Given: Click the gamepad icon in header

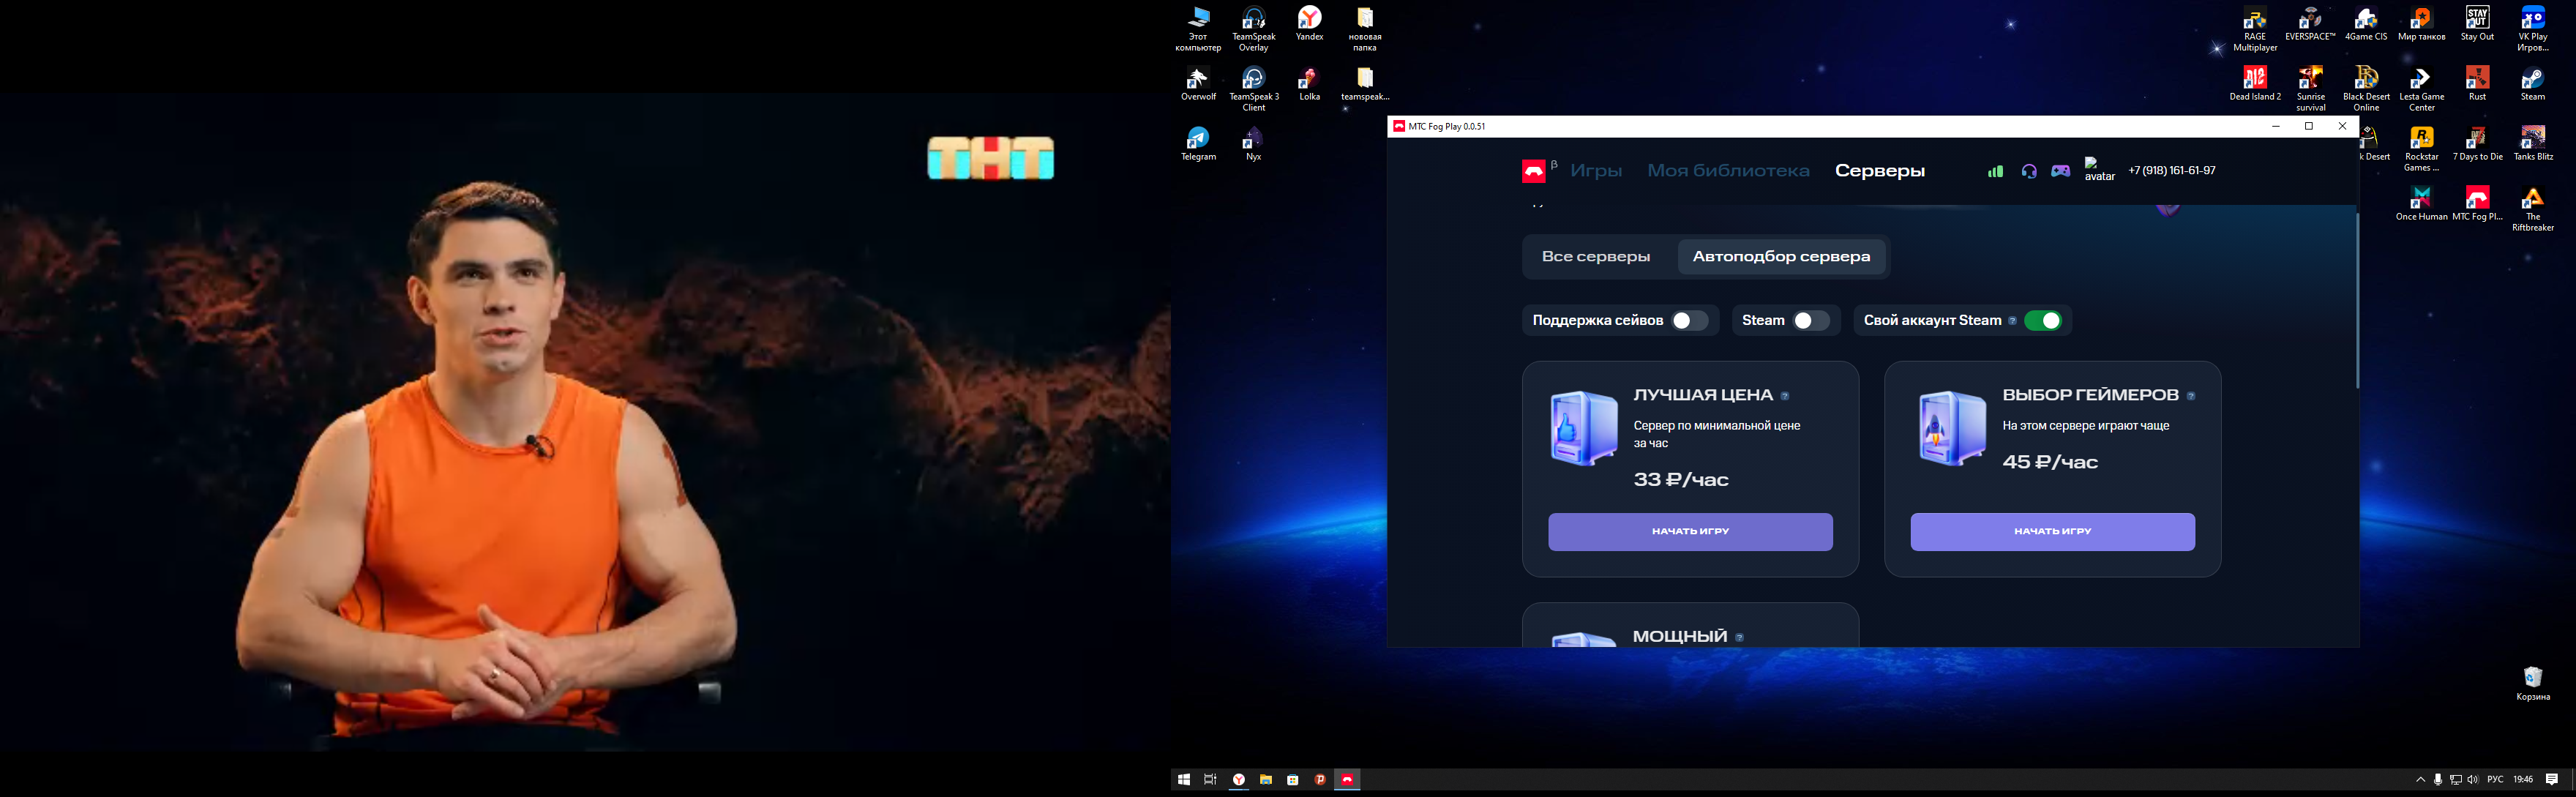Looking at the screenshot, I should point(2061,171).
